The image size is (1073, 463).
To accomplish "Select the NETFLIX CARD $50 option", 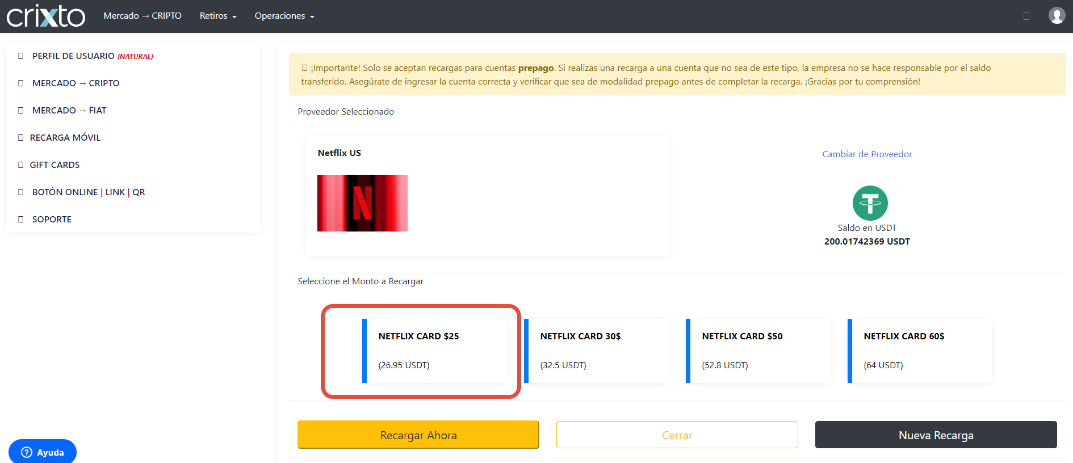I will tap(758, 351).
